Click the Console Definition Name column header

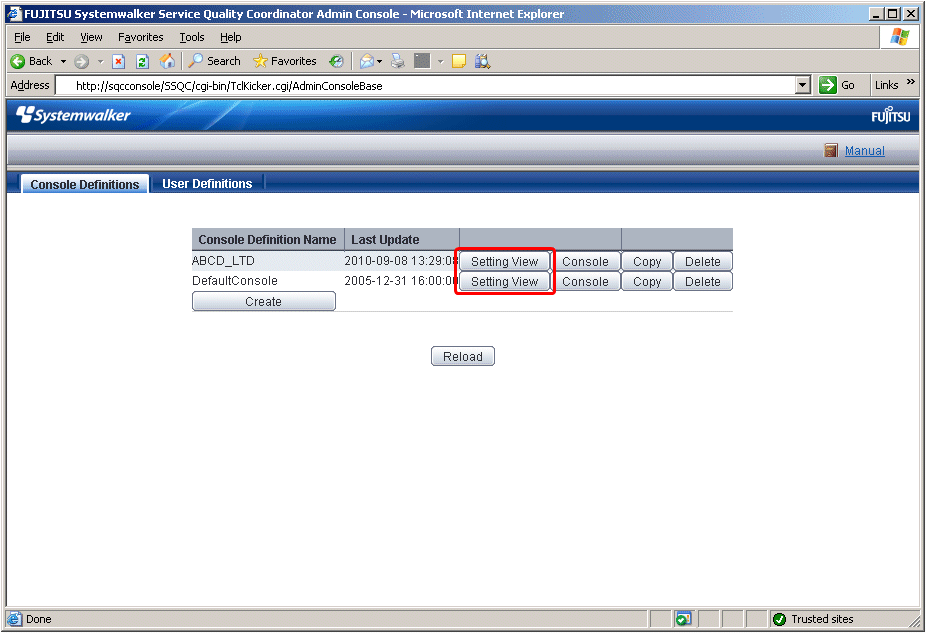(268, 240)
